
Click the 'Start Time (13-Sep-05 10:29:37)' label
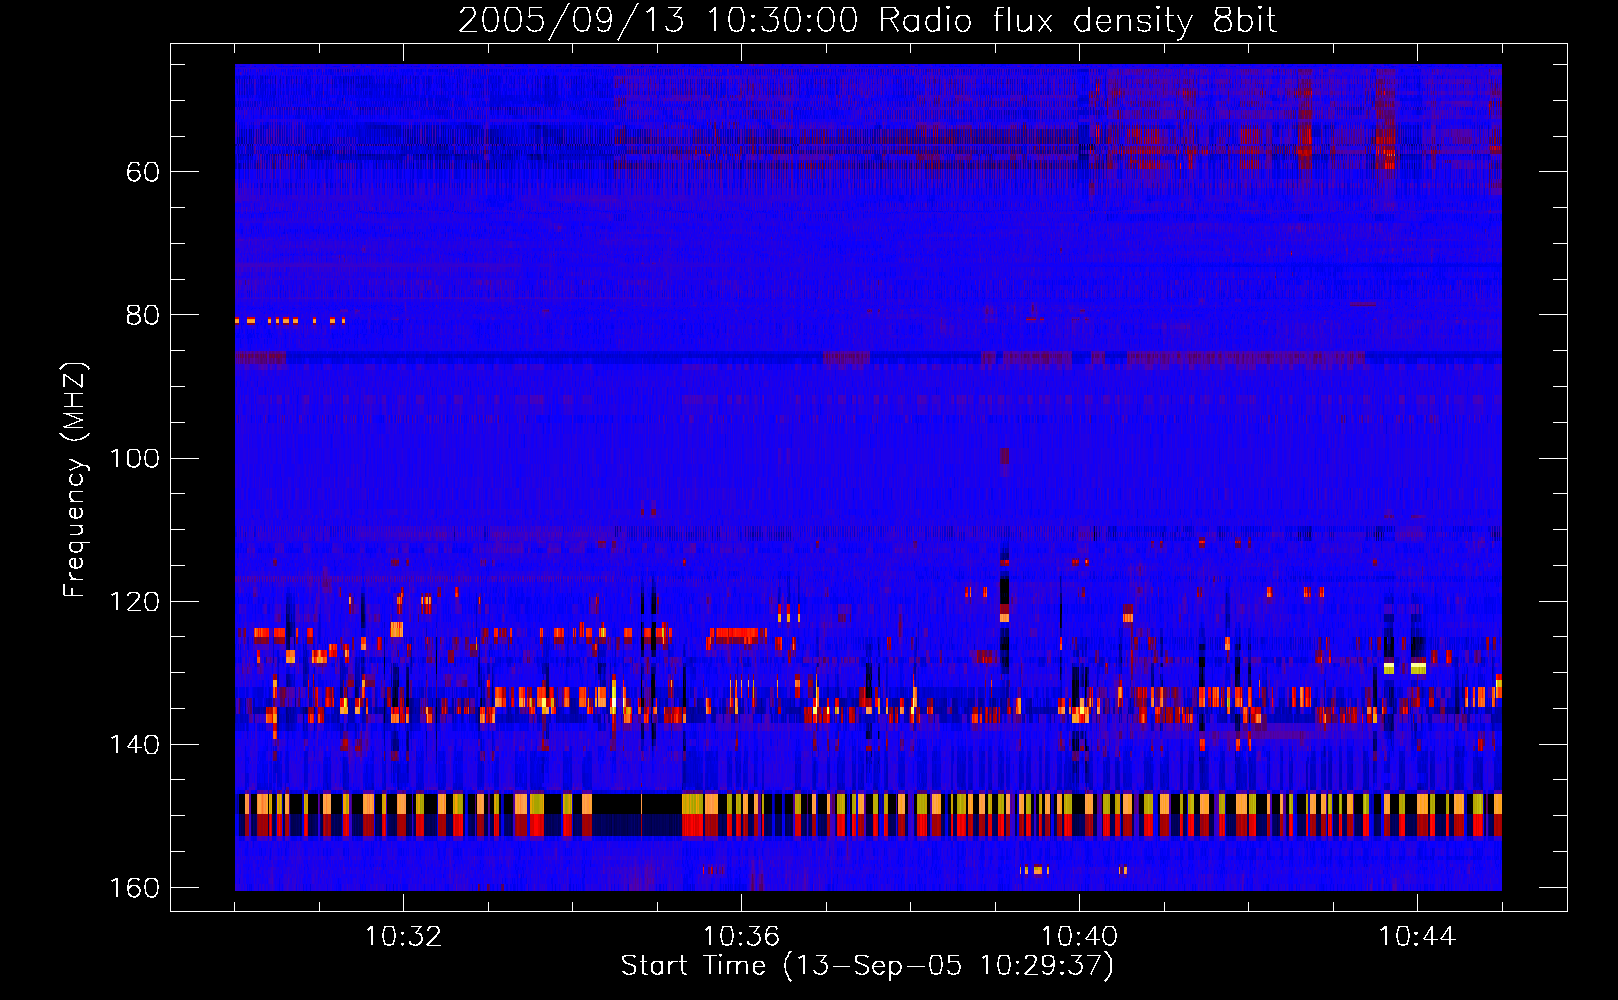click(867, 966)
